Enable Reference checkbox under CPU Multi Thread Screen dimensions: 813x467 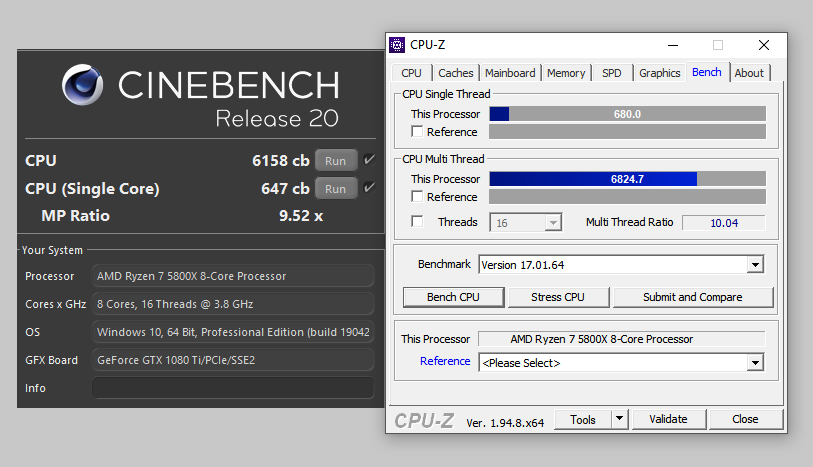point(417,196)
